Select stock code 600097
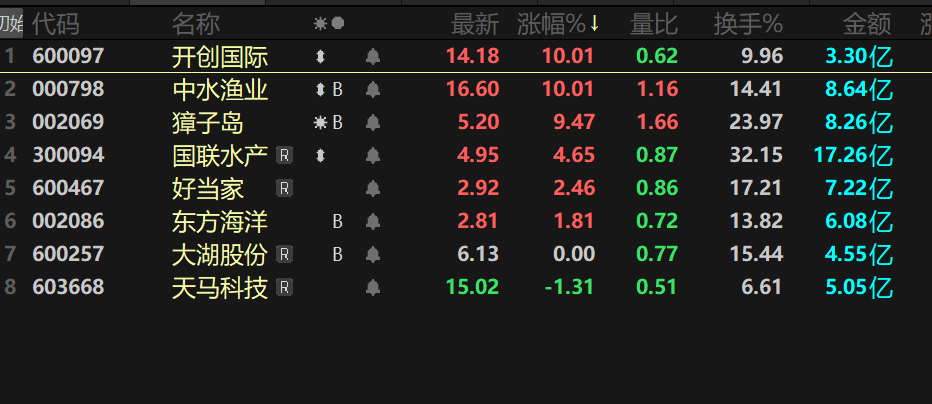Screen dimensions: 932x404 (x=68, y=56)
